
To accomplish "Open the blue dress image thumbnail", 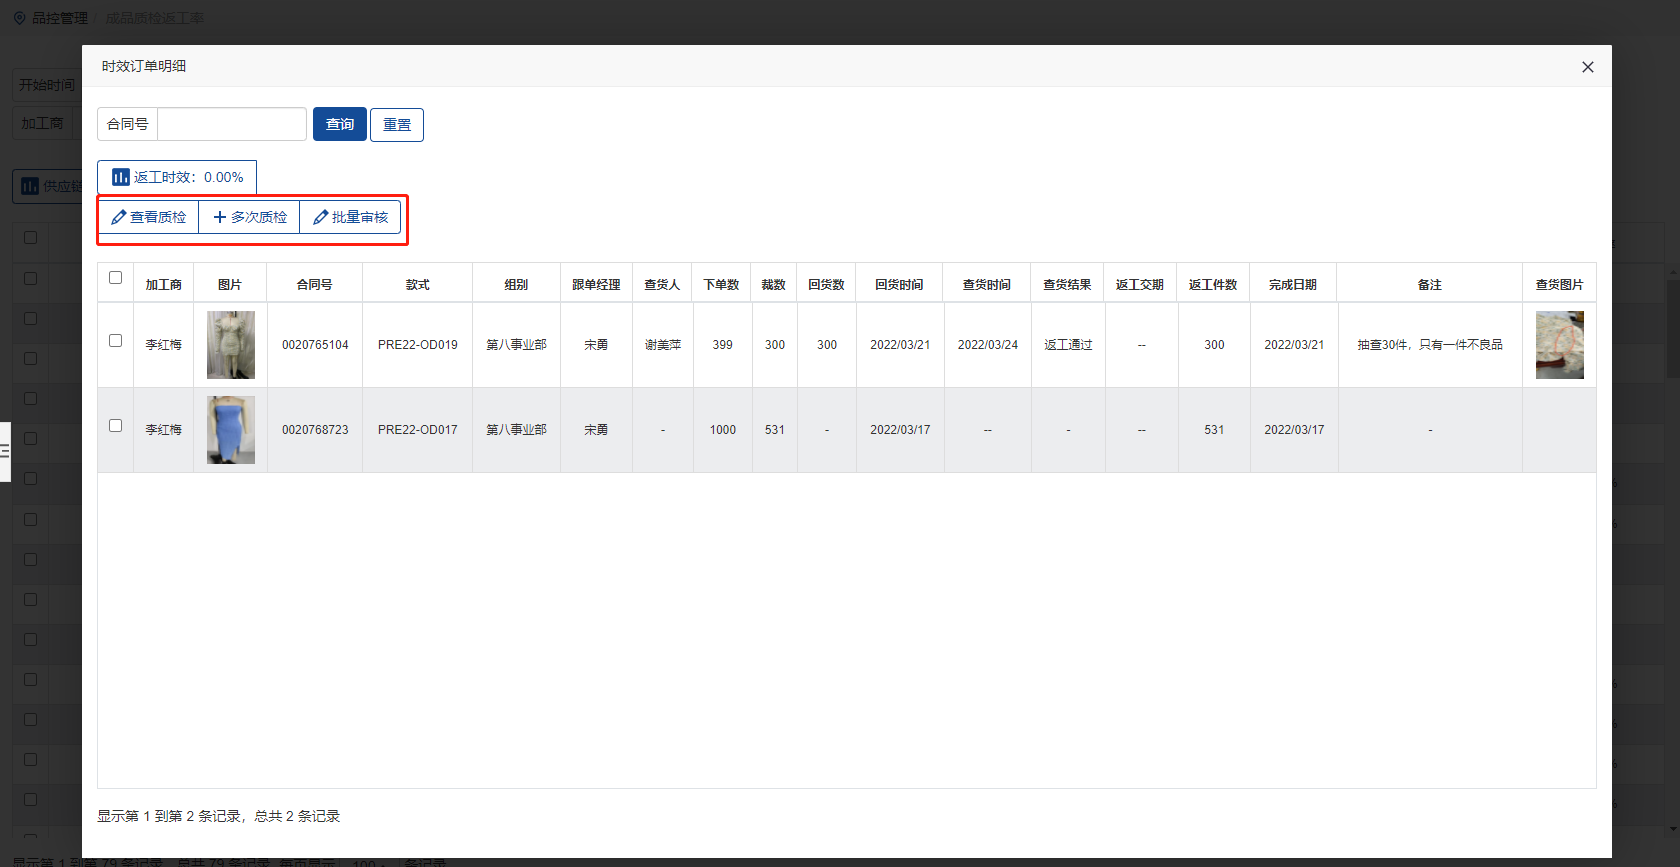I will point(231,430).
